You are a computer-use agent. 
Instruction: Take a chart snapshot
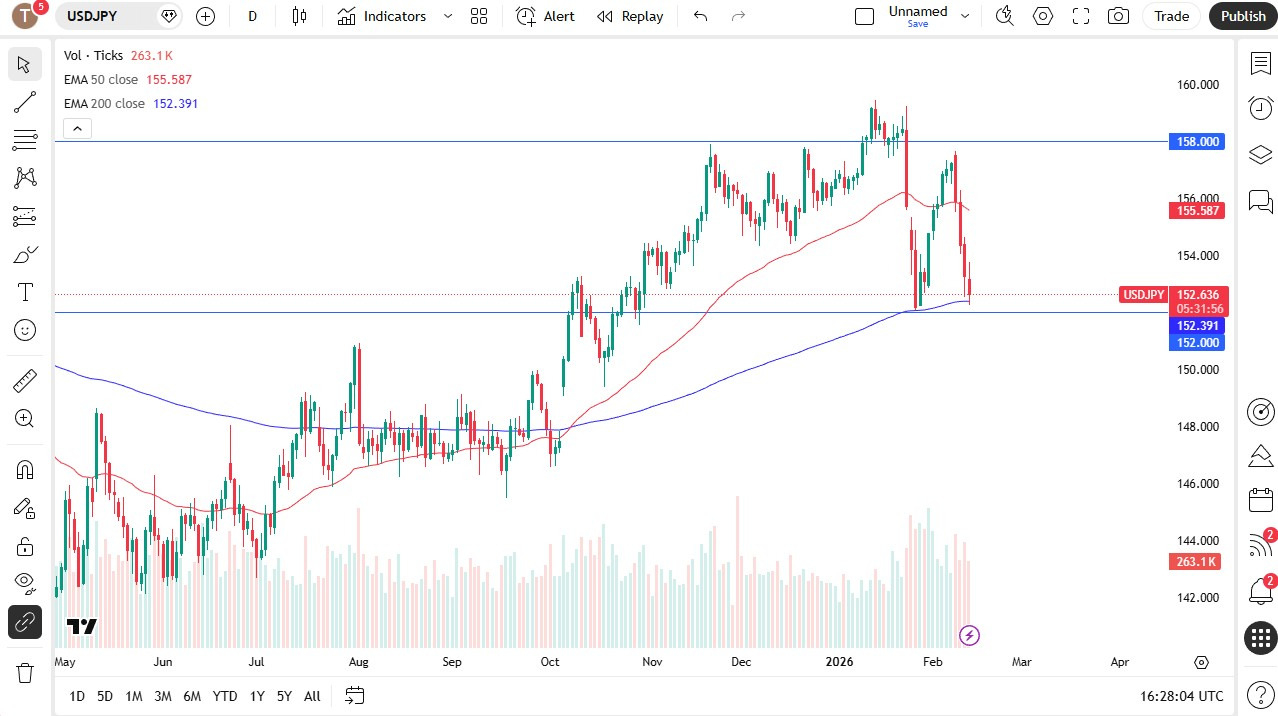pos(1118,16)
